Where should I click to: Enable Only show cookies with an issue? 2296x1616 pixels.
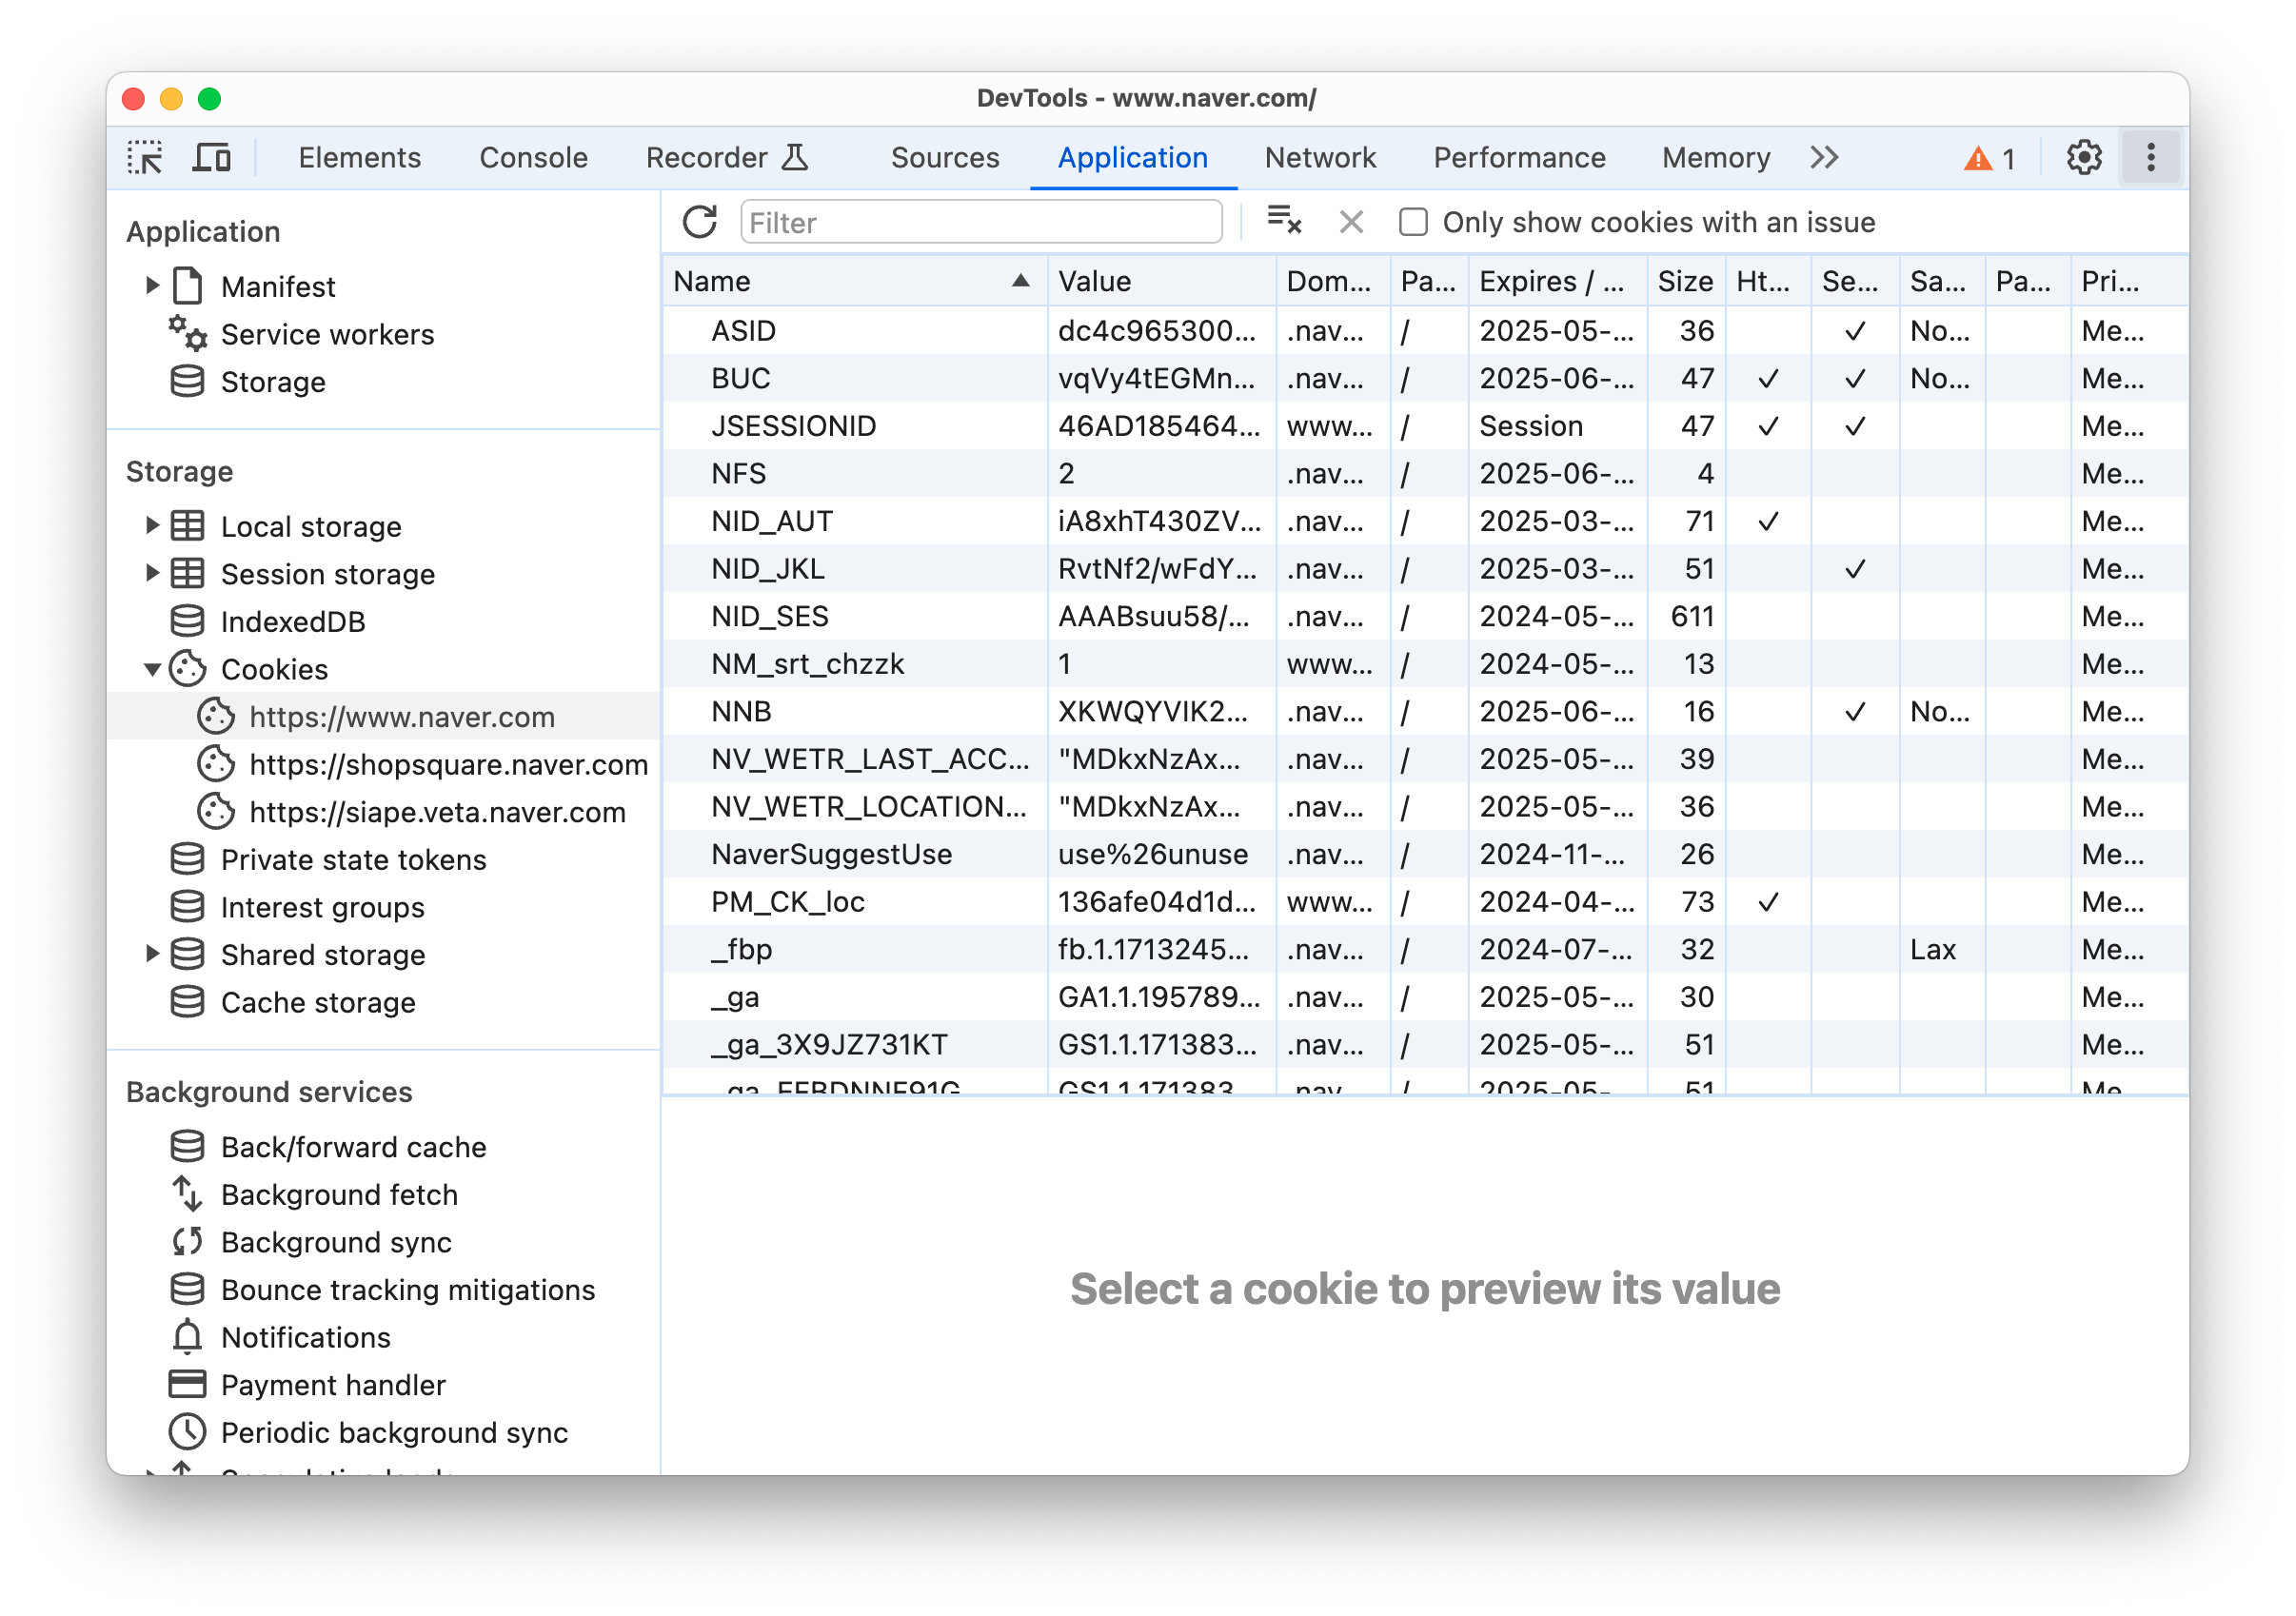tap(1413, 222)
